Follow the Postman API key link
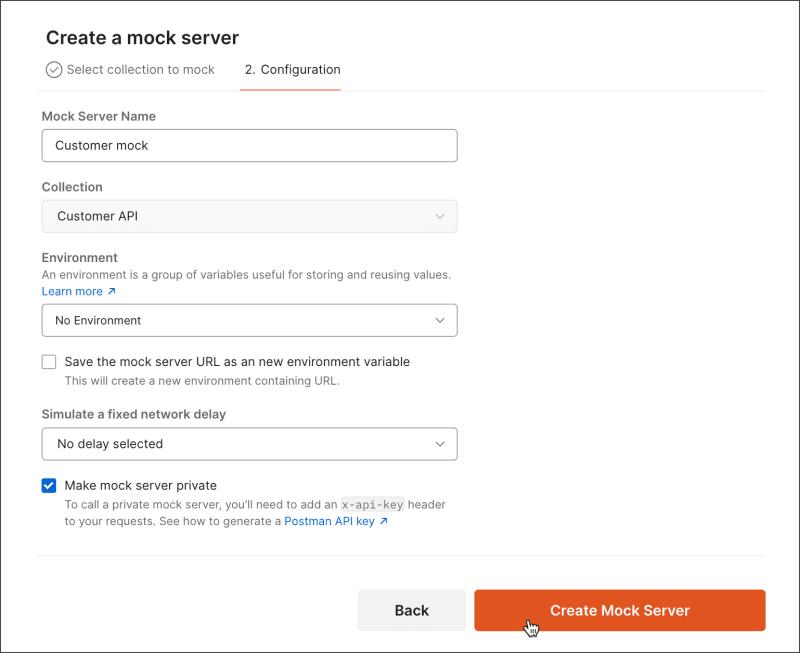 click(x=329, y=521)
